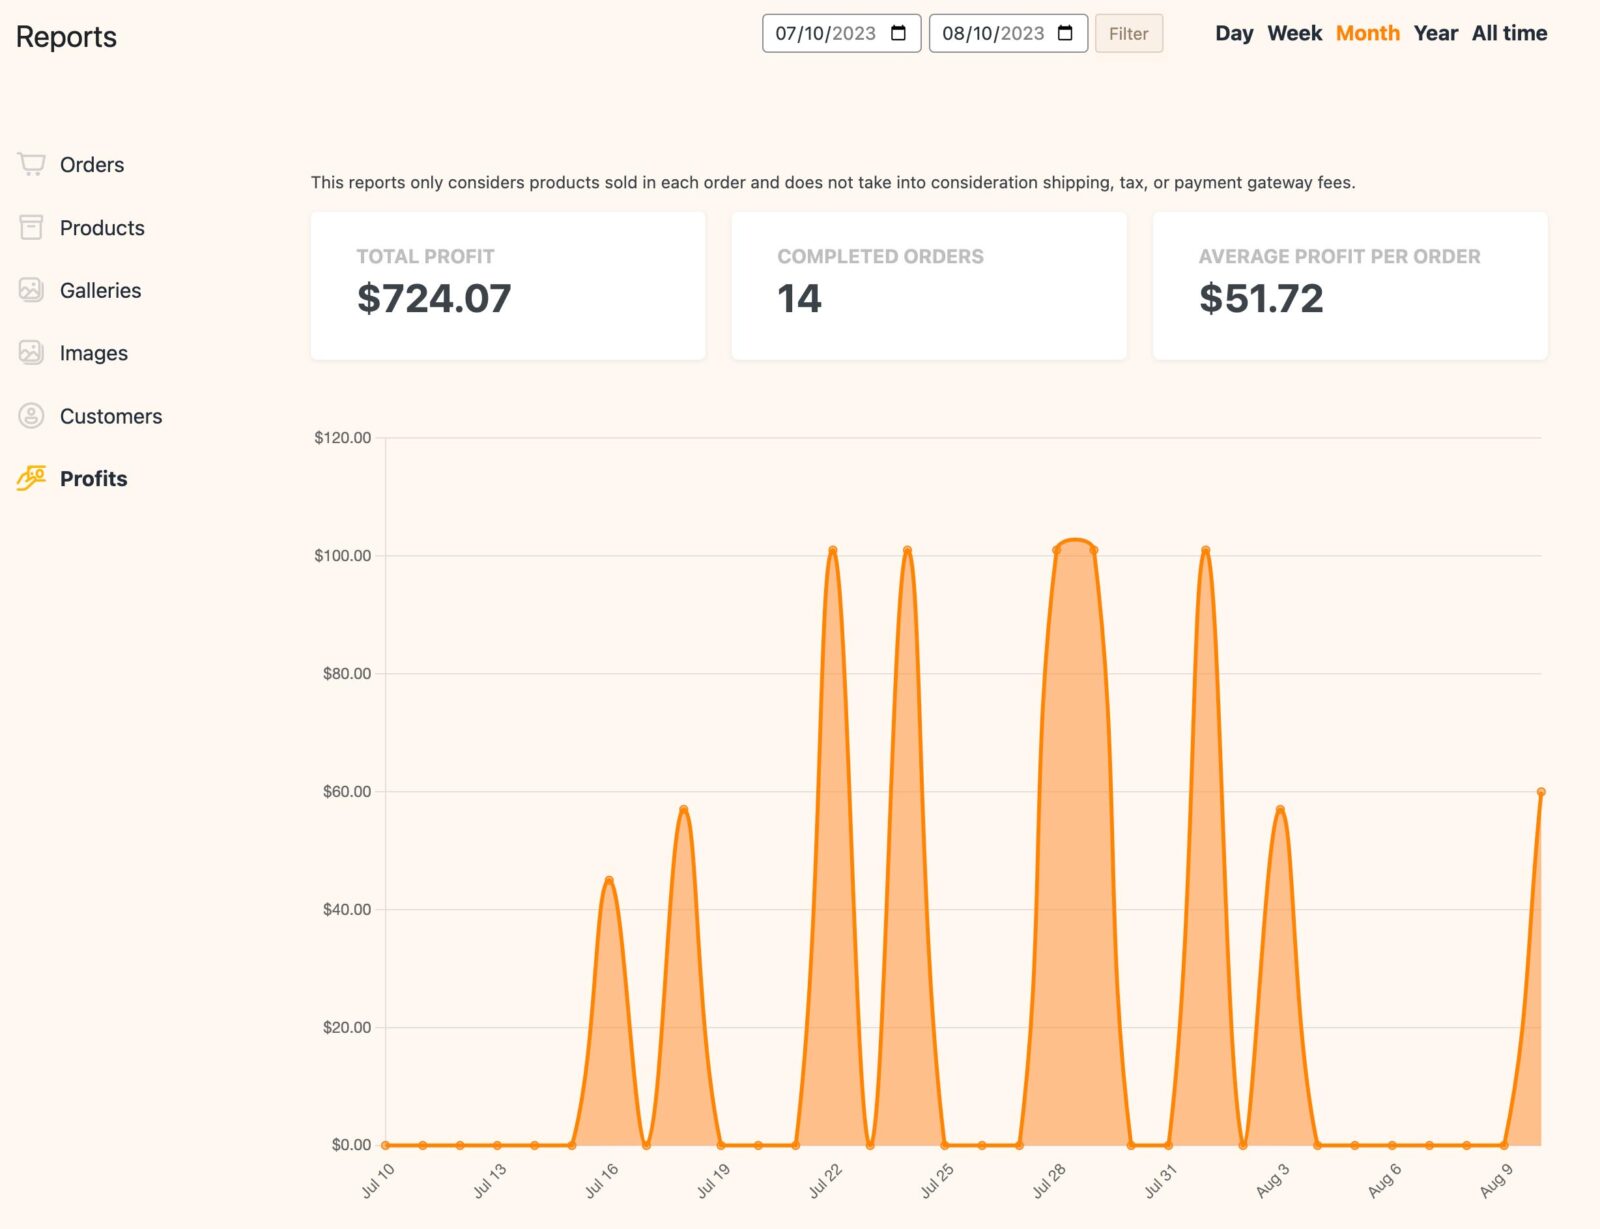The width and height of the screenshot is (1600, 1229).
Task: Click the Customers person icon
Action: [31, 415]
